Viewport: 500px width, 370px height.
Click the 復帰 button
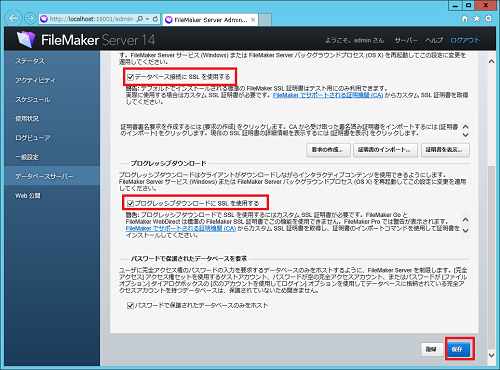coord(431,349)
